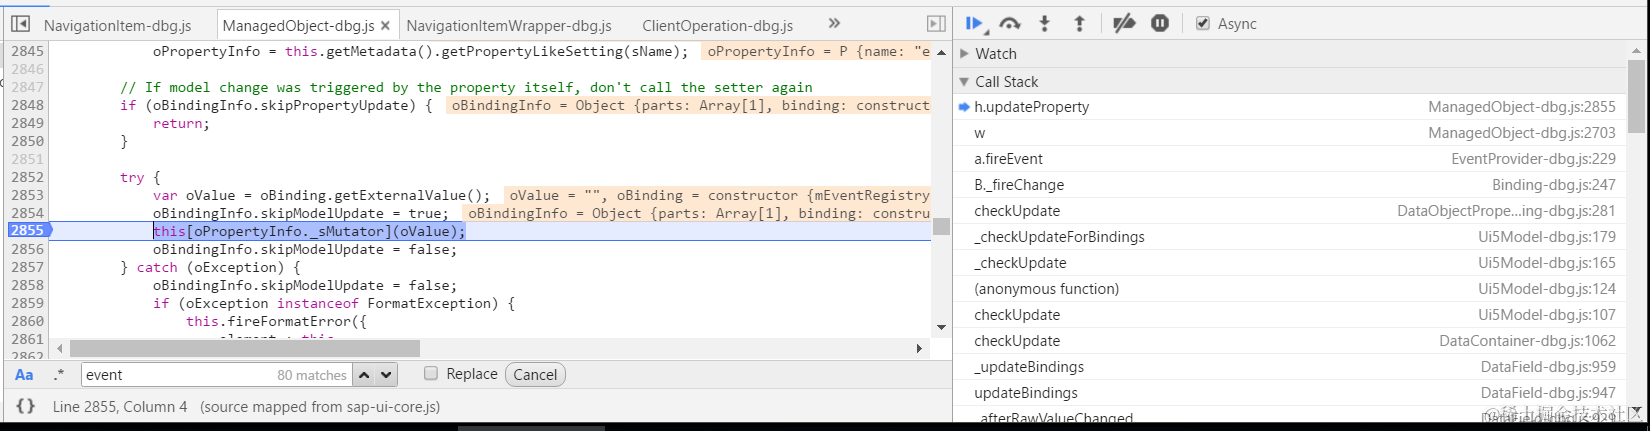Image resolution: width=1650 pixels, height=431 pixels.
Task: Switch to NavigationItem-dbg.js tab
Action: [x=117, y=25]
